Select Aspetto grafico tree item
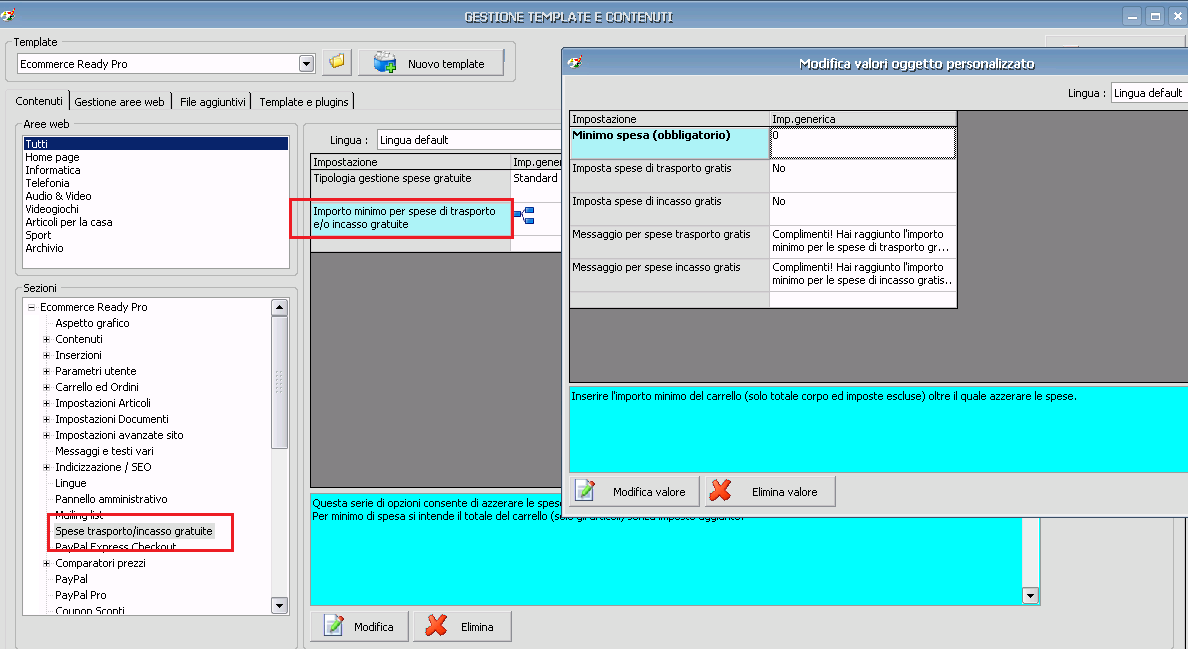 point(92,323)
